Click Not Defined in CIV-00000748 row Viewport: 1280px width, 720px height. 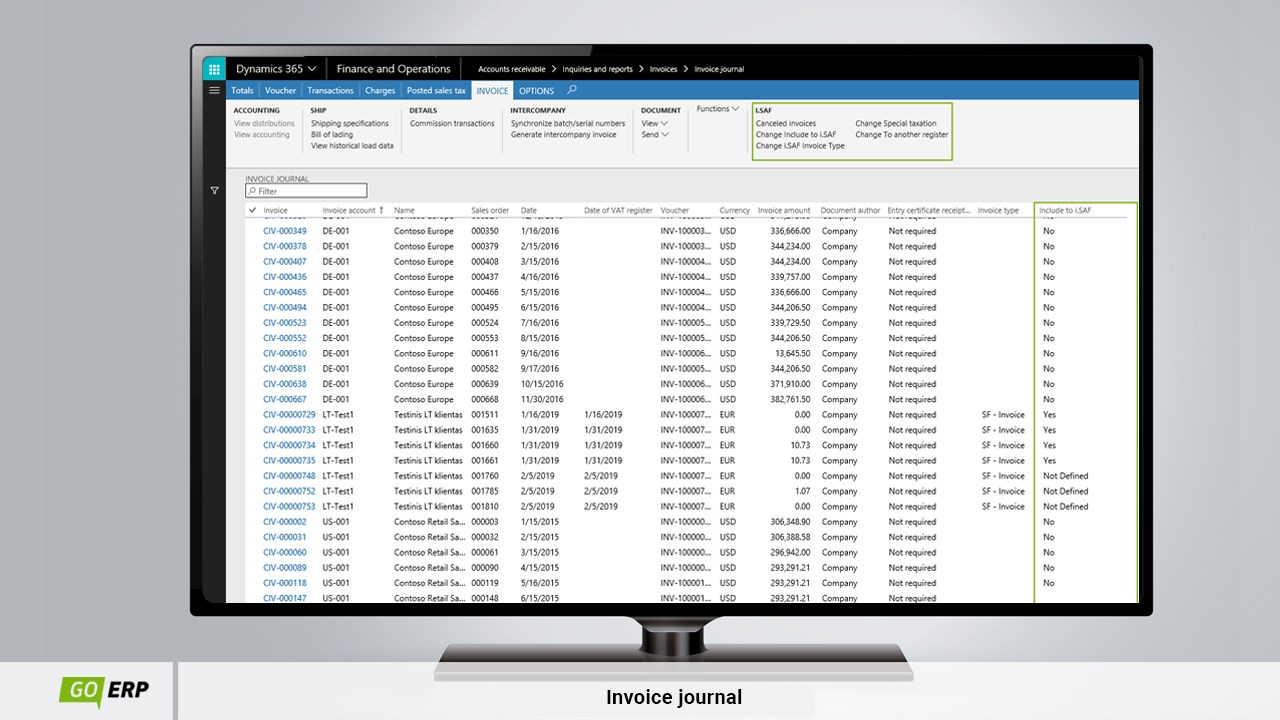tap(1065, 476)
